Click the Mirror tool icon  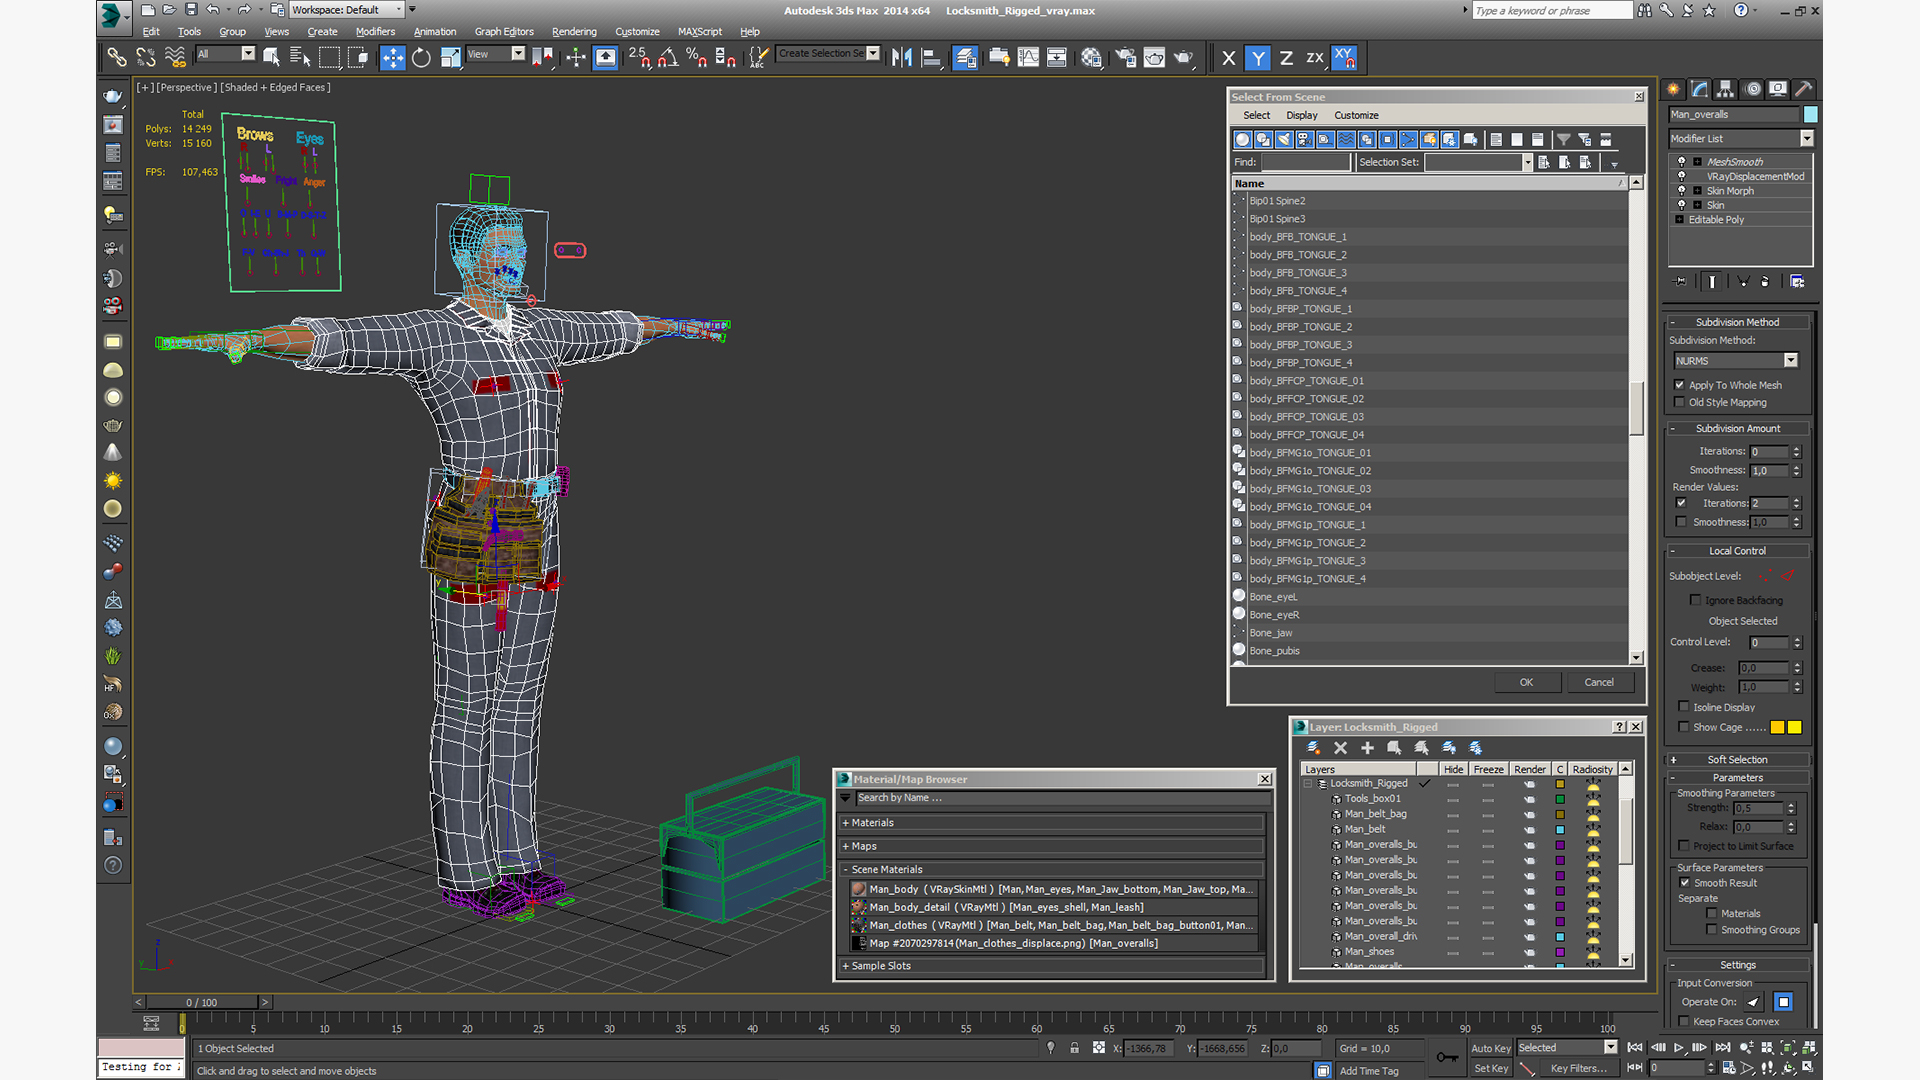pyautogui.click(x=902, y=58)
